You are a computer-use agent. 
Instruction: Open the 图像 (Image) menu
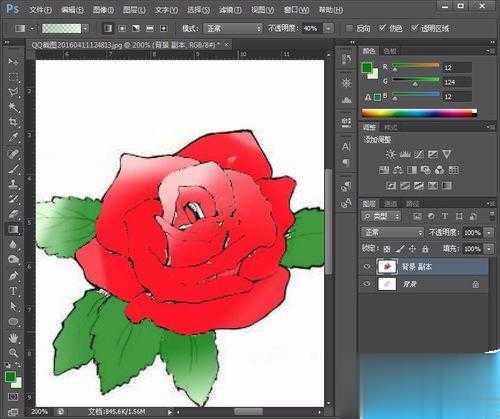[x=103, y=10]
